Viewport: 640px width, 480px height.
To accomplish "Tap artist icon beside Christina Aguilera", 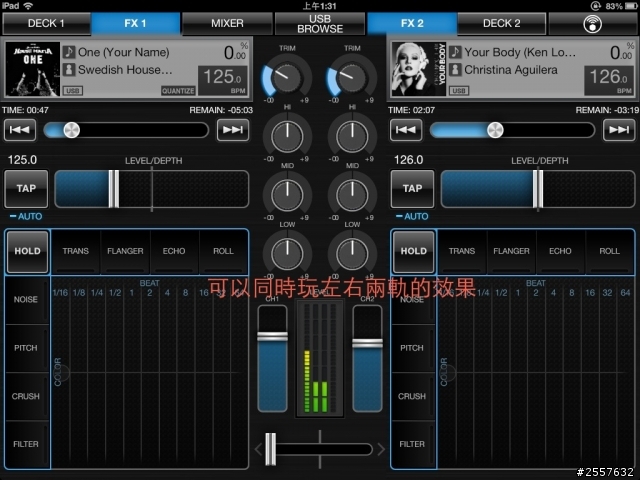I will pos(455,69).
